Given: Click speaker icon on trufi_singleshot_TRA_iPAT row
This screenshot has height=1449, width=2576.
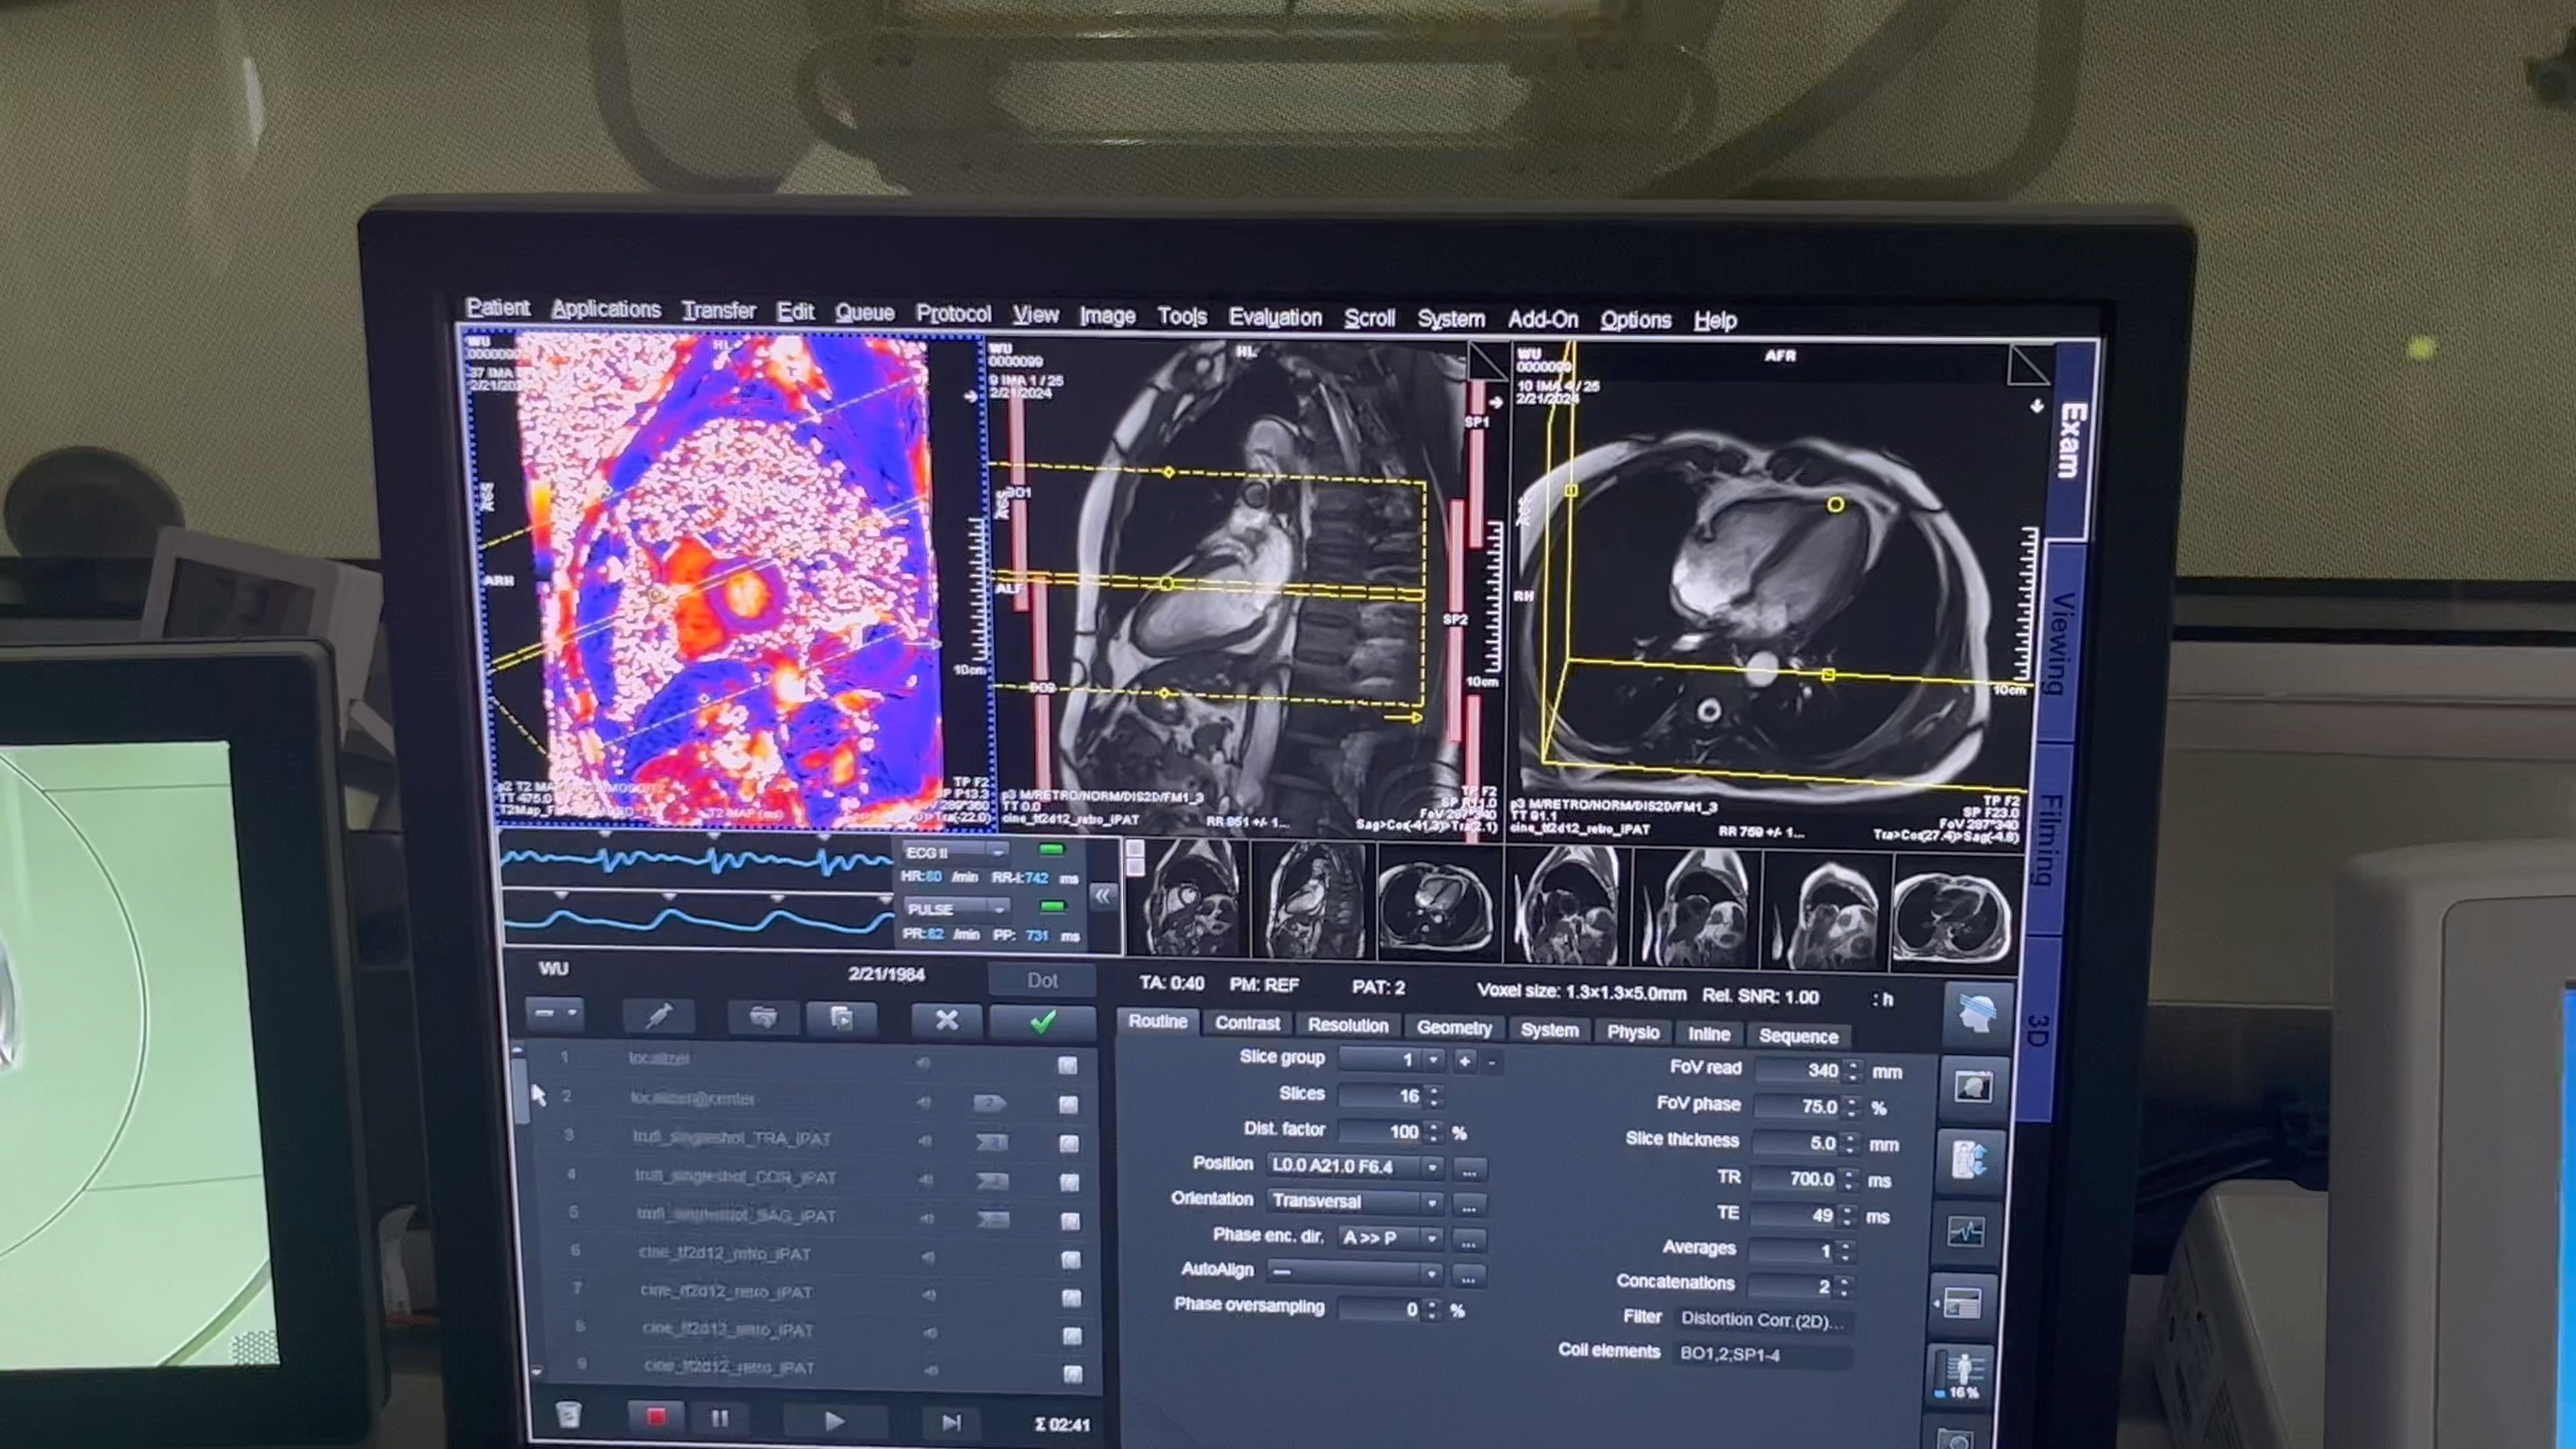Looking at the screenshot, I should (x=925, y=1140).
